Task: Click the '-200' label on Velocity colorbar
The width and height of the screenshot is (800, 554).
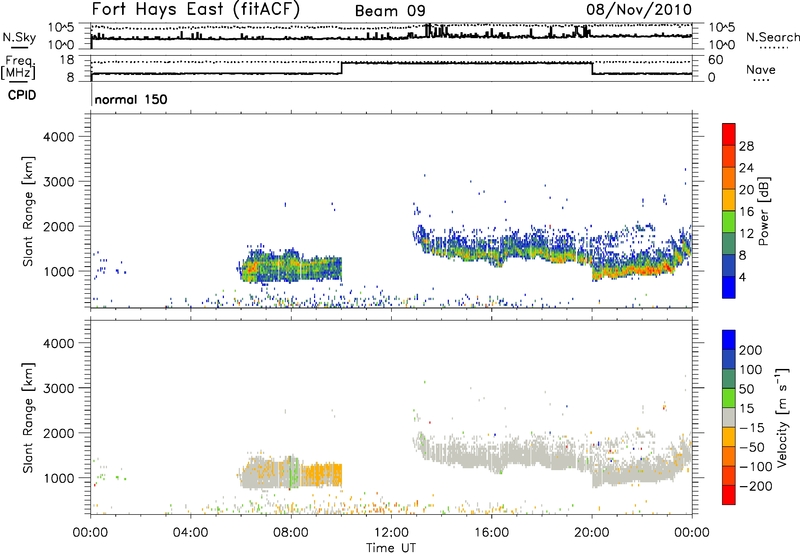Action: point(755,486)
